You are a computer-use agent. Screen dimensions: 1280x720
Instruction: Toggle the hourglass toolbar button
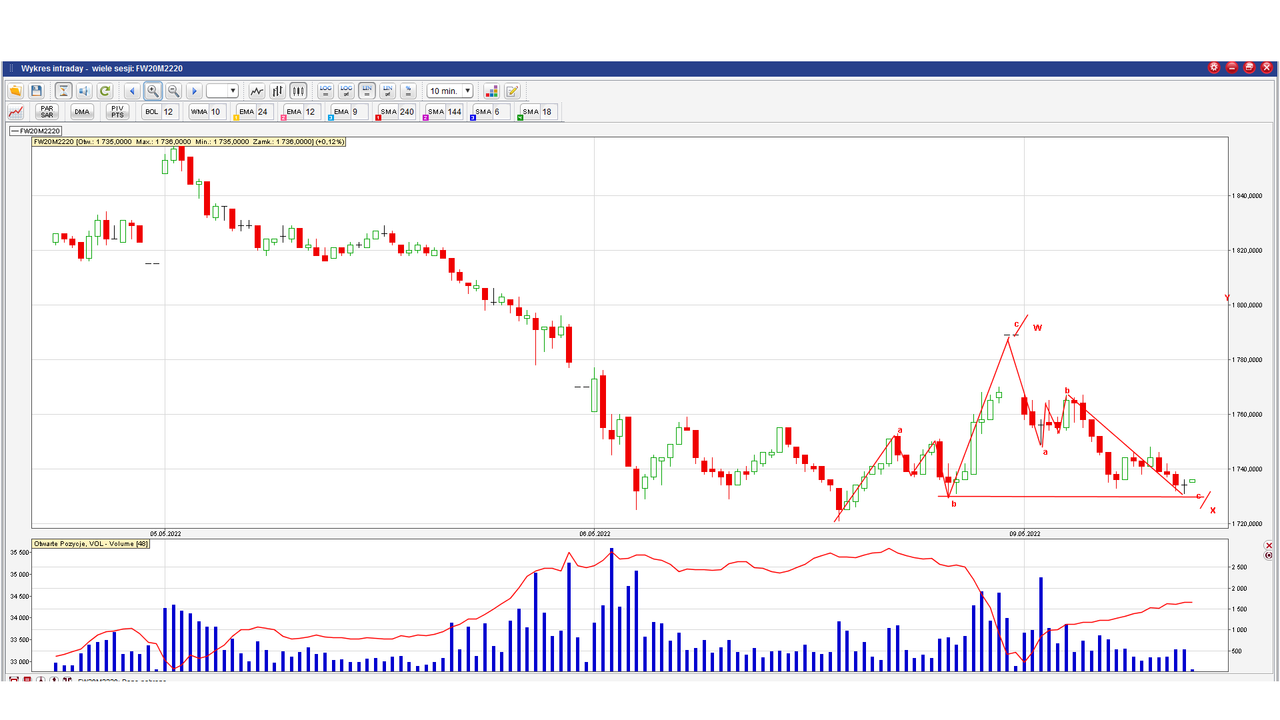(63, 91)
